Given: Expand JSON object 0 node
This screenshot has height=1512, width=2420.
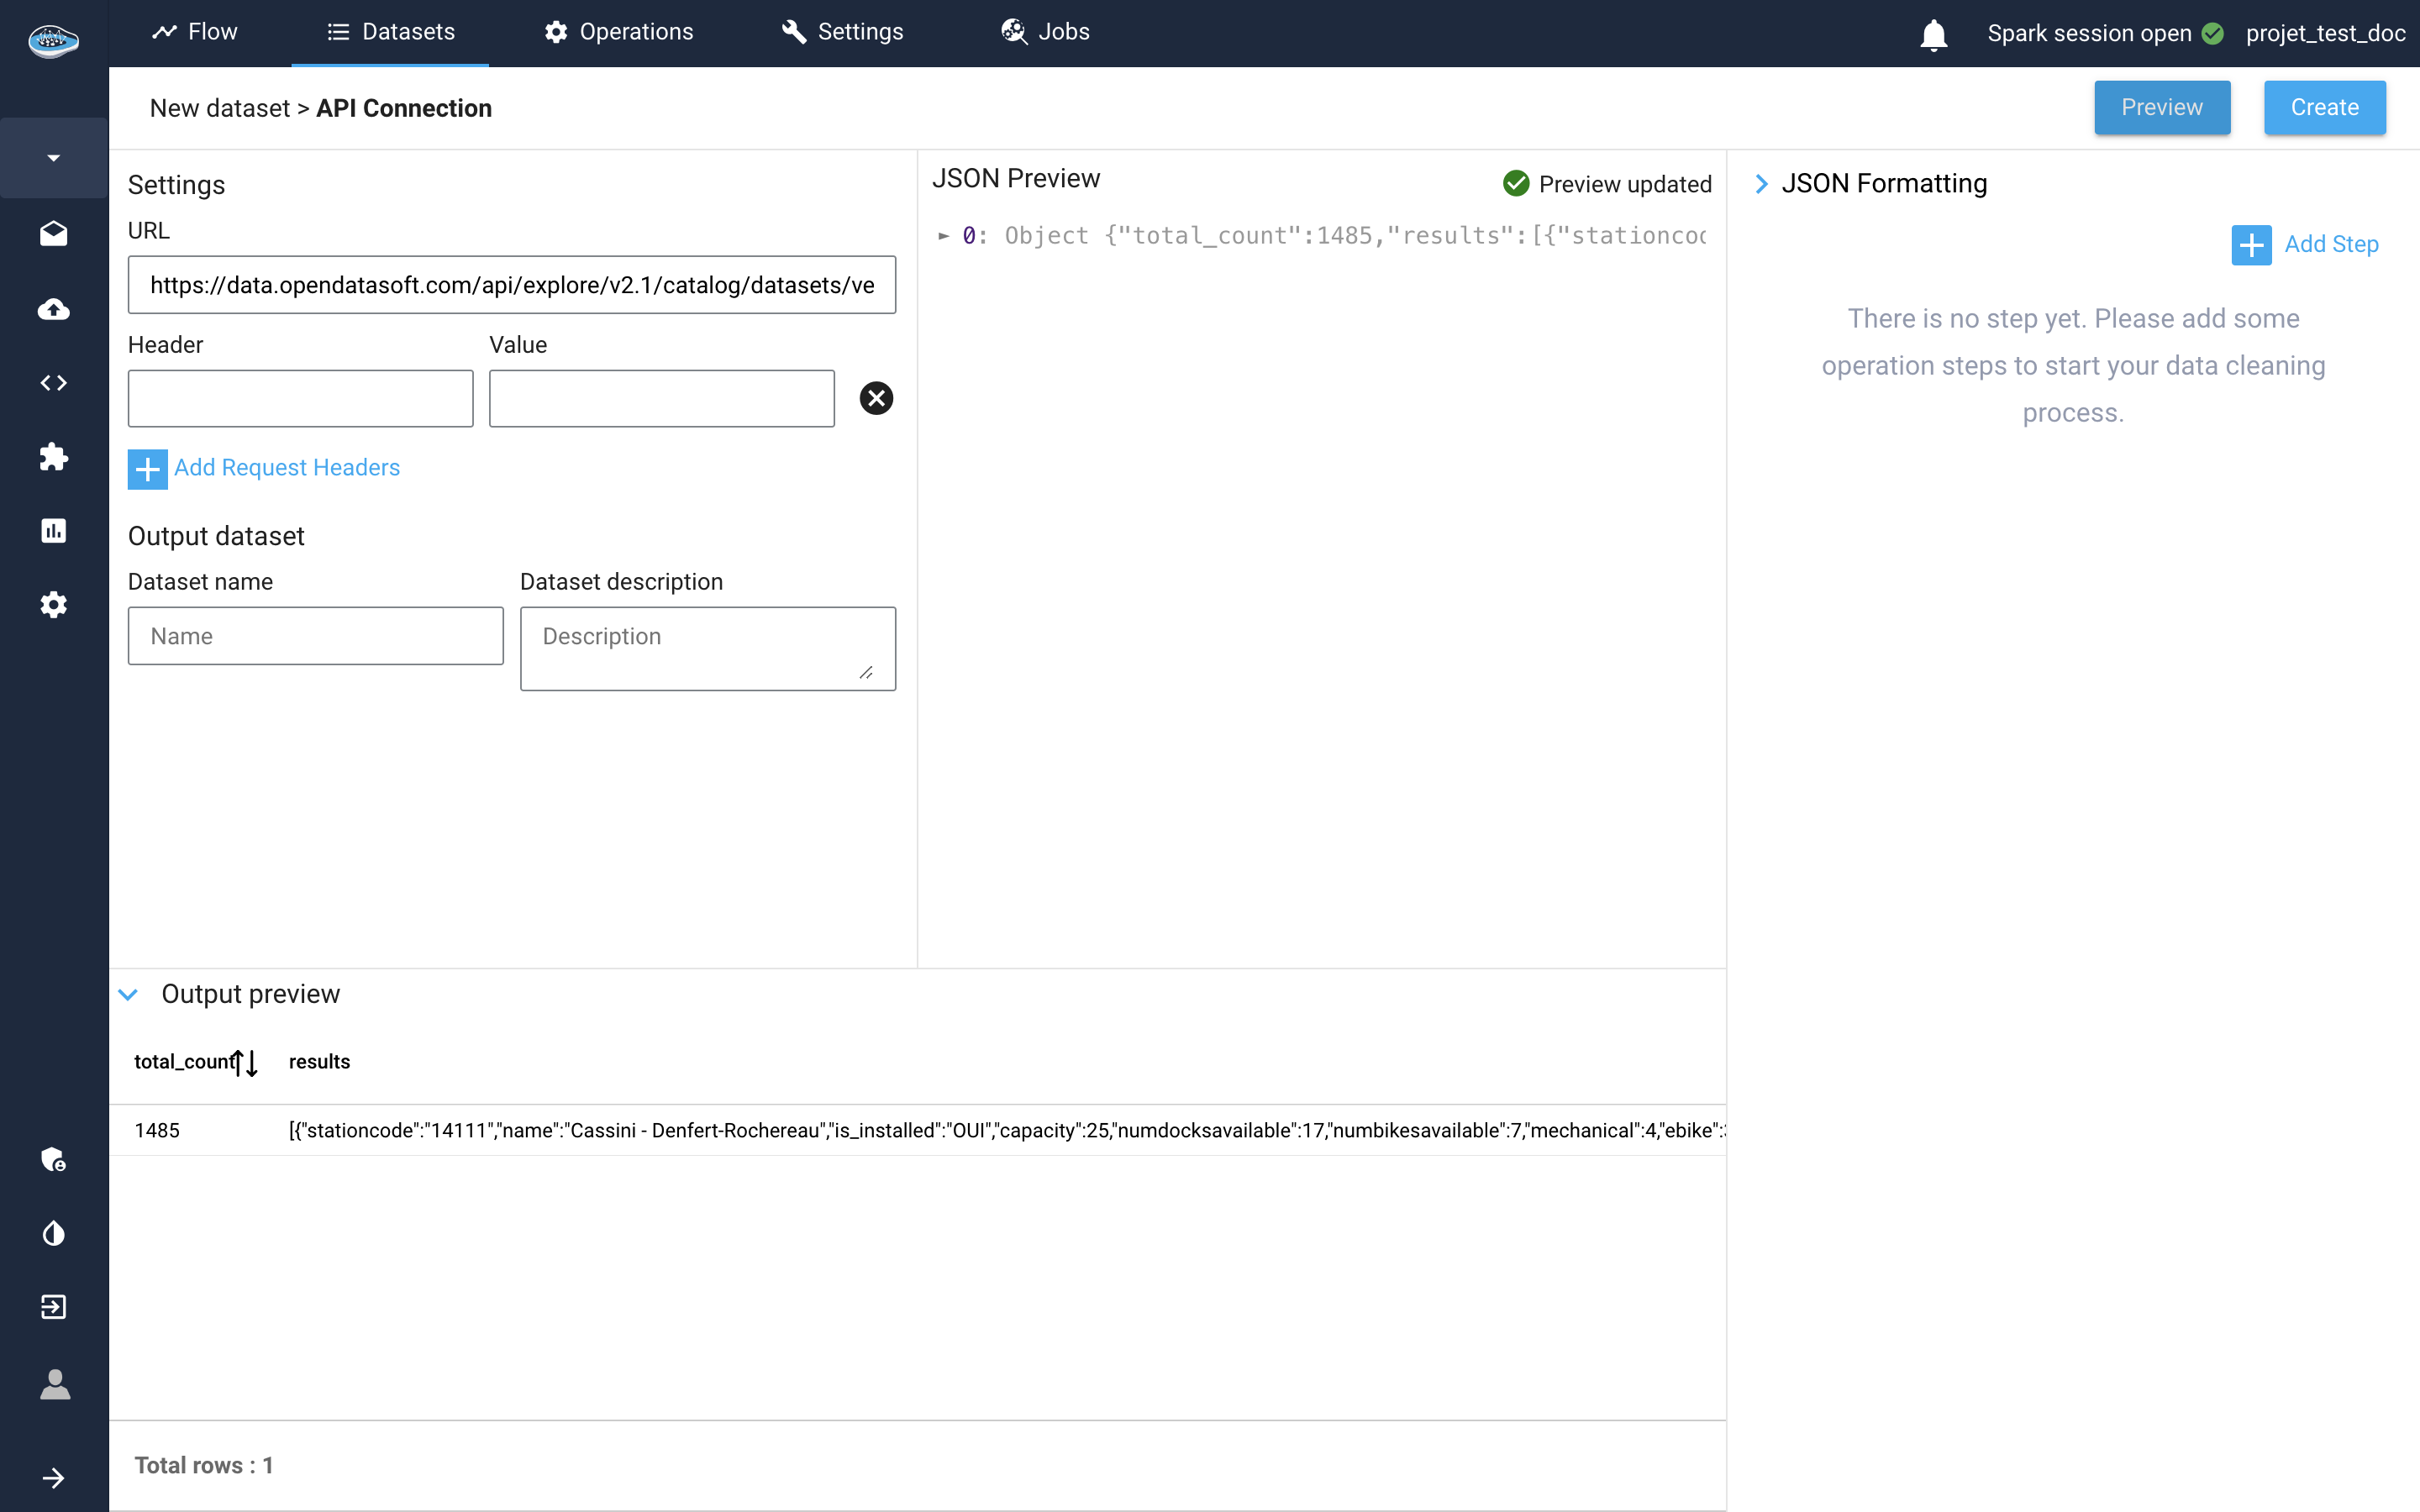Looking at the screenshot, I should [x=943, y=236].
